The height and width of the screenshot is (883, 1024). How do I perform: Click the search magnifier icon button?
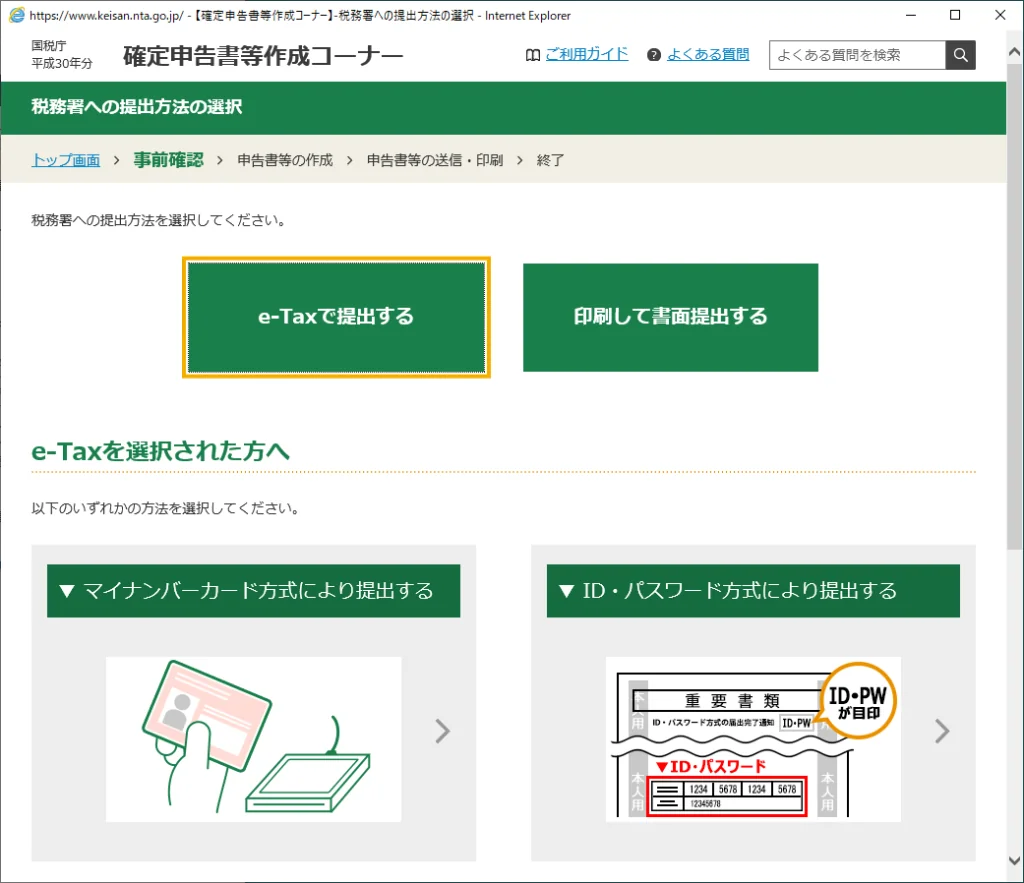coord(960,55)
